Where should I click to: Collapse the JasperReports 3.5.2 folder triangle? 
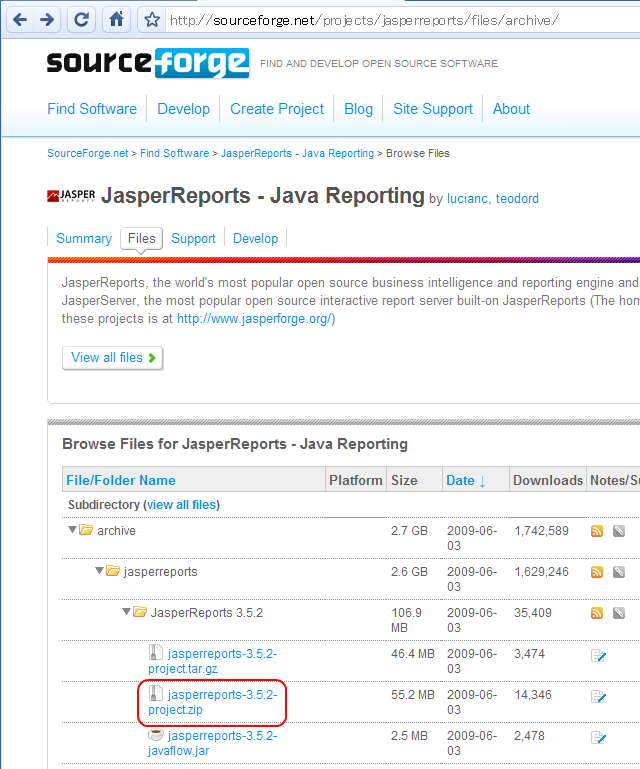[x=126, y=612]
